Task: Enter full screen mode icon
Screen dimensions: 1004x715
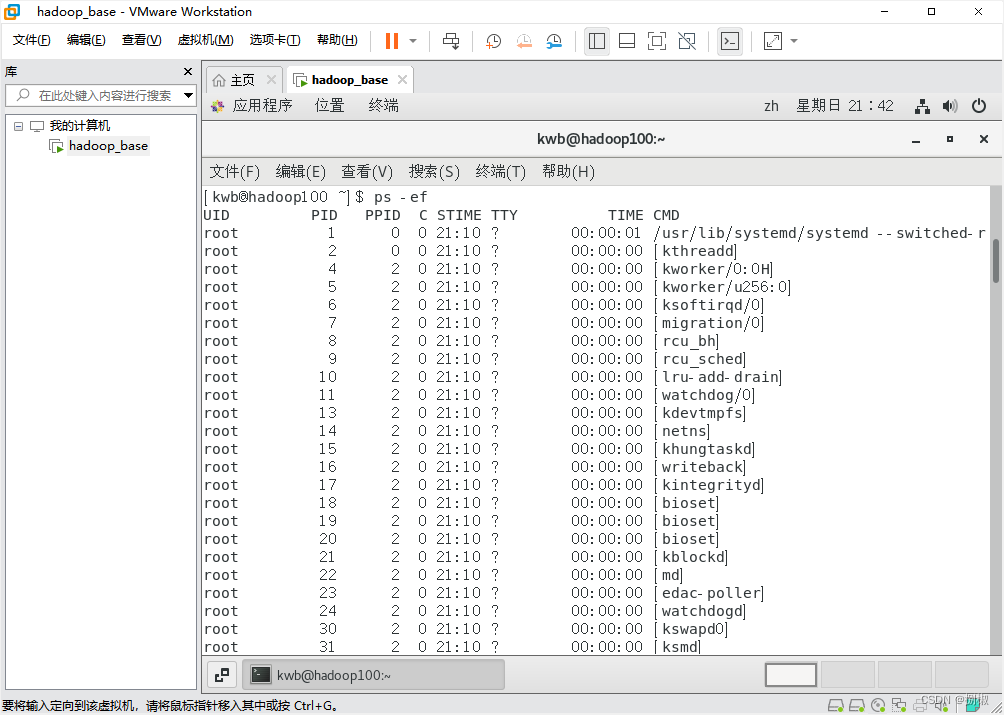Action: (x=656, y=41)
